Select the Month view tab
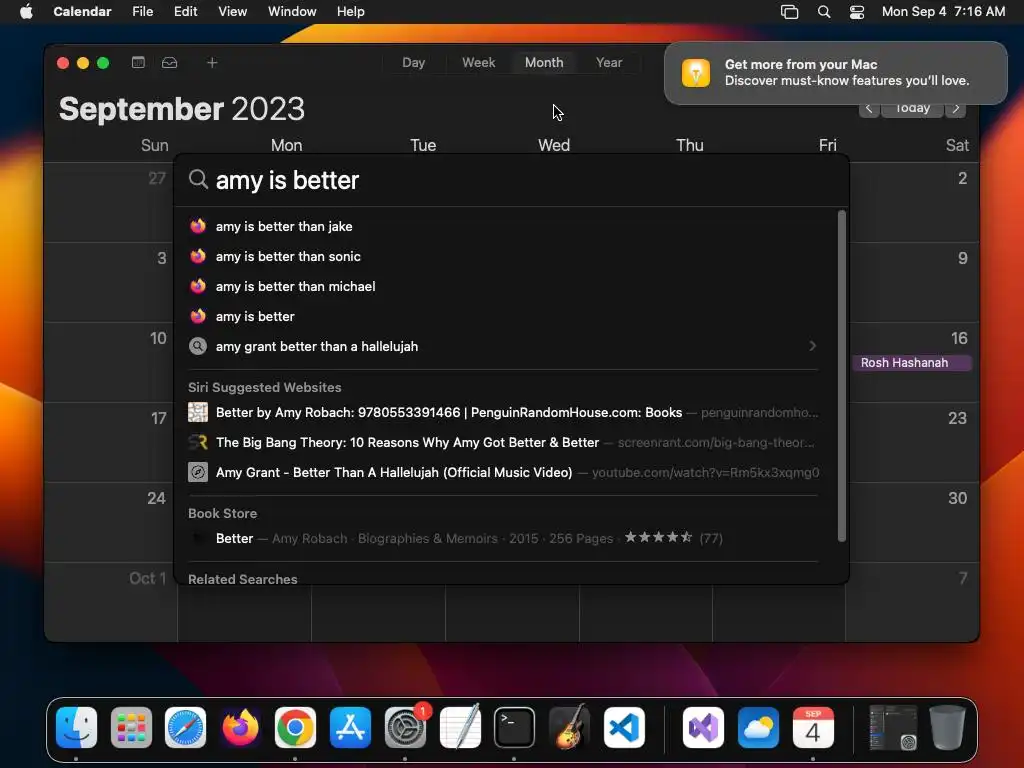Viewport: 1024px width, 768px height. [544, 63]
